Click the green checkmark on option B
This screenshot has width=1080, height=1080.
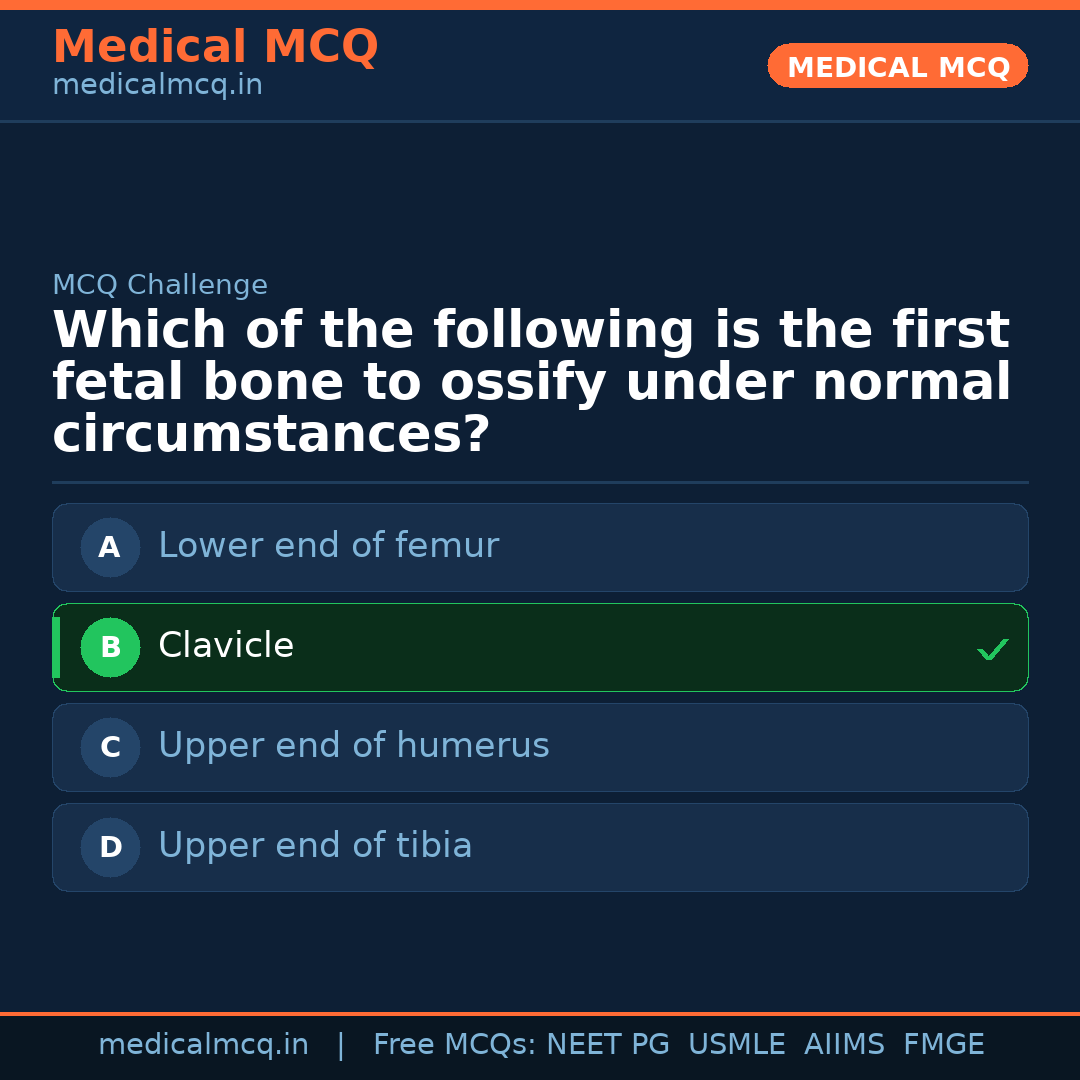point(992,649)
